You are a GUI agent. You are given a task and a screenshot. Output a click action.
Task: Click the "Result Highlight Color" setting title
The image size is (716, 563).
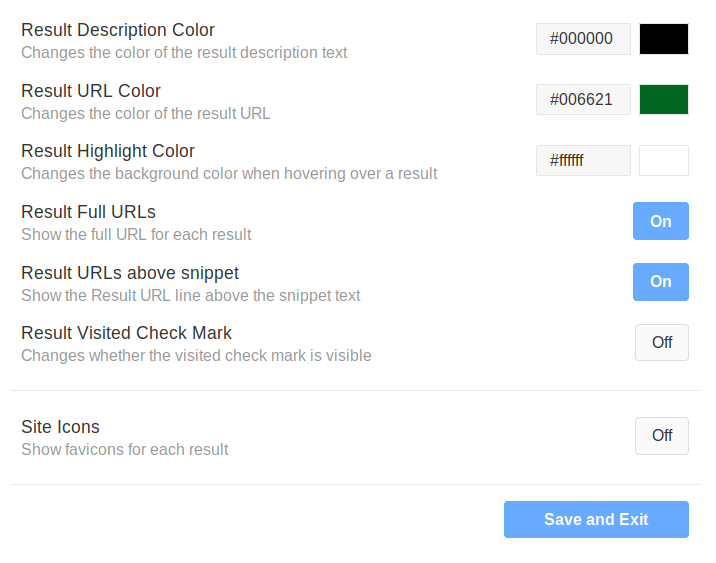click(x=108, y=151)
